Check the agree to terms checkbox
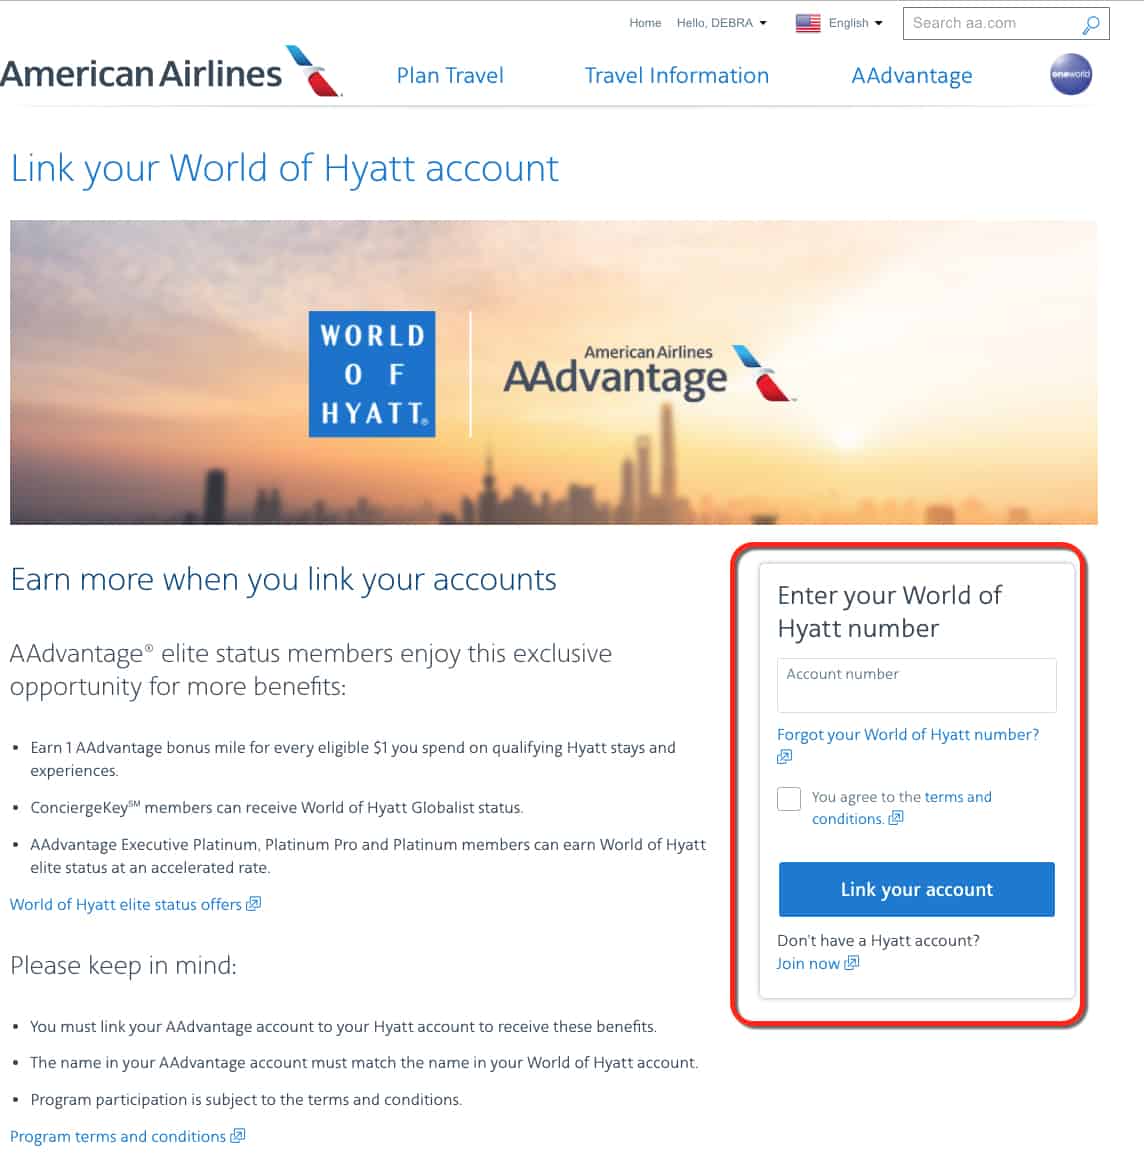This screenshot has height=1167, width=1144. coord(789,799)
